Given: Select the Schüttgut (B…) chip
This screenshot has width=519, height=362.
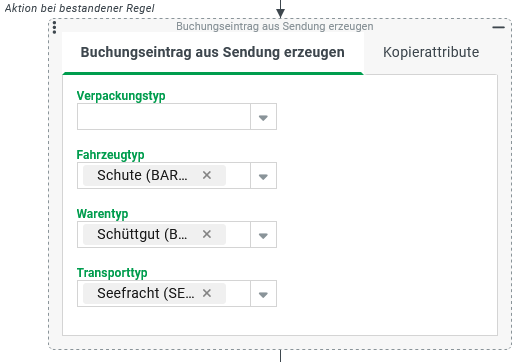Looking at the screenshot, I should tap(142, 234).
